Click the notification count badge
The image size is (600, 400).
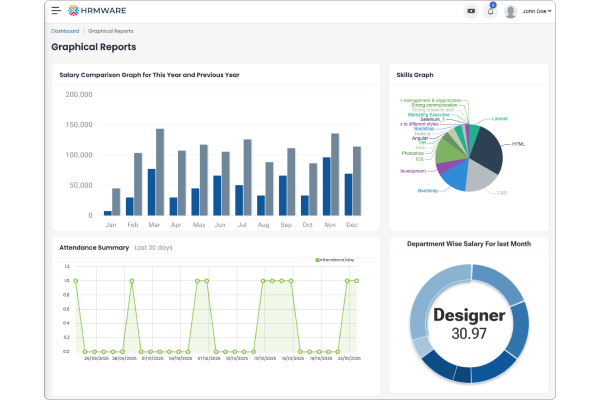[x=493, y=6]
